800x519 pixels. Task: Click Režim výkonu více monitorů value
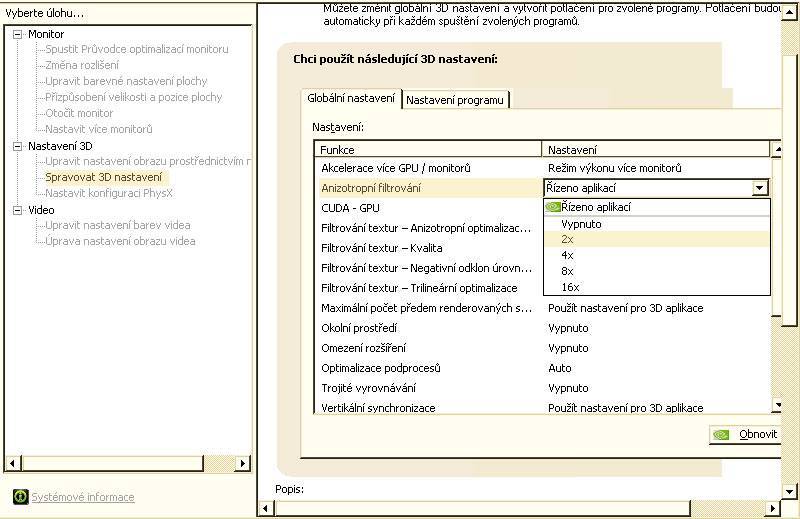pos(615,168)
